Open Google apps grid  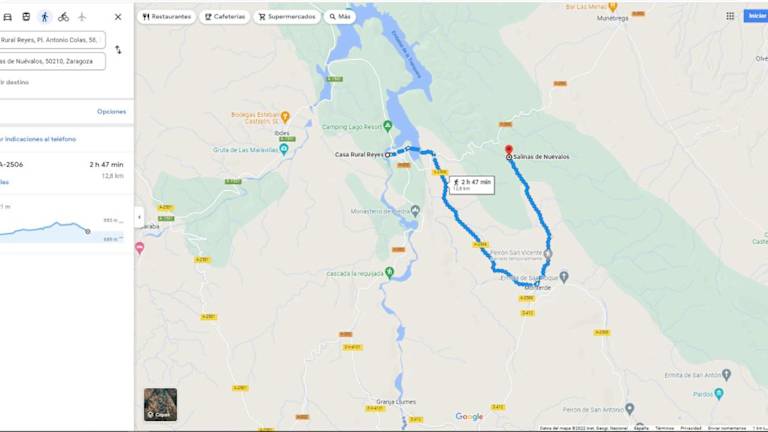(x=730, y=16)
